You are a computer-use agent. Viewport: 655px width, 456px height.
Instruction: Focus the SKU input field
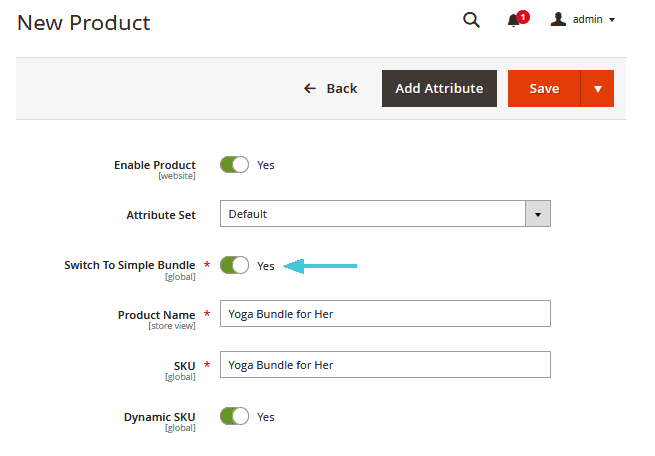[385, 365]
